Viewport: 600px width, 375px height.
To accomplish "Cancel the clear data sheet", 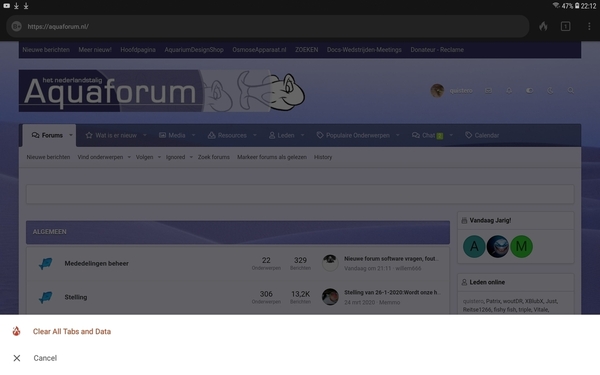I will pyautogui.click(x=45, y=358).
